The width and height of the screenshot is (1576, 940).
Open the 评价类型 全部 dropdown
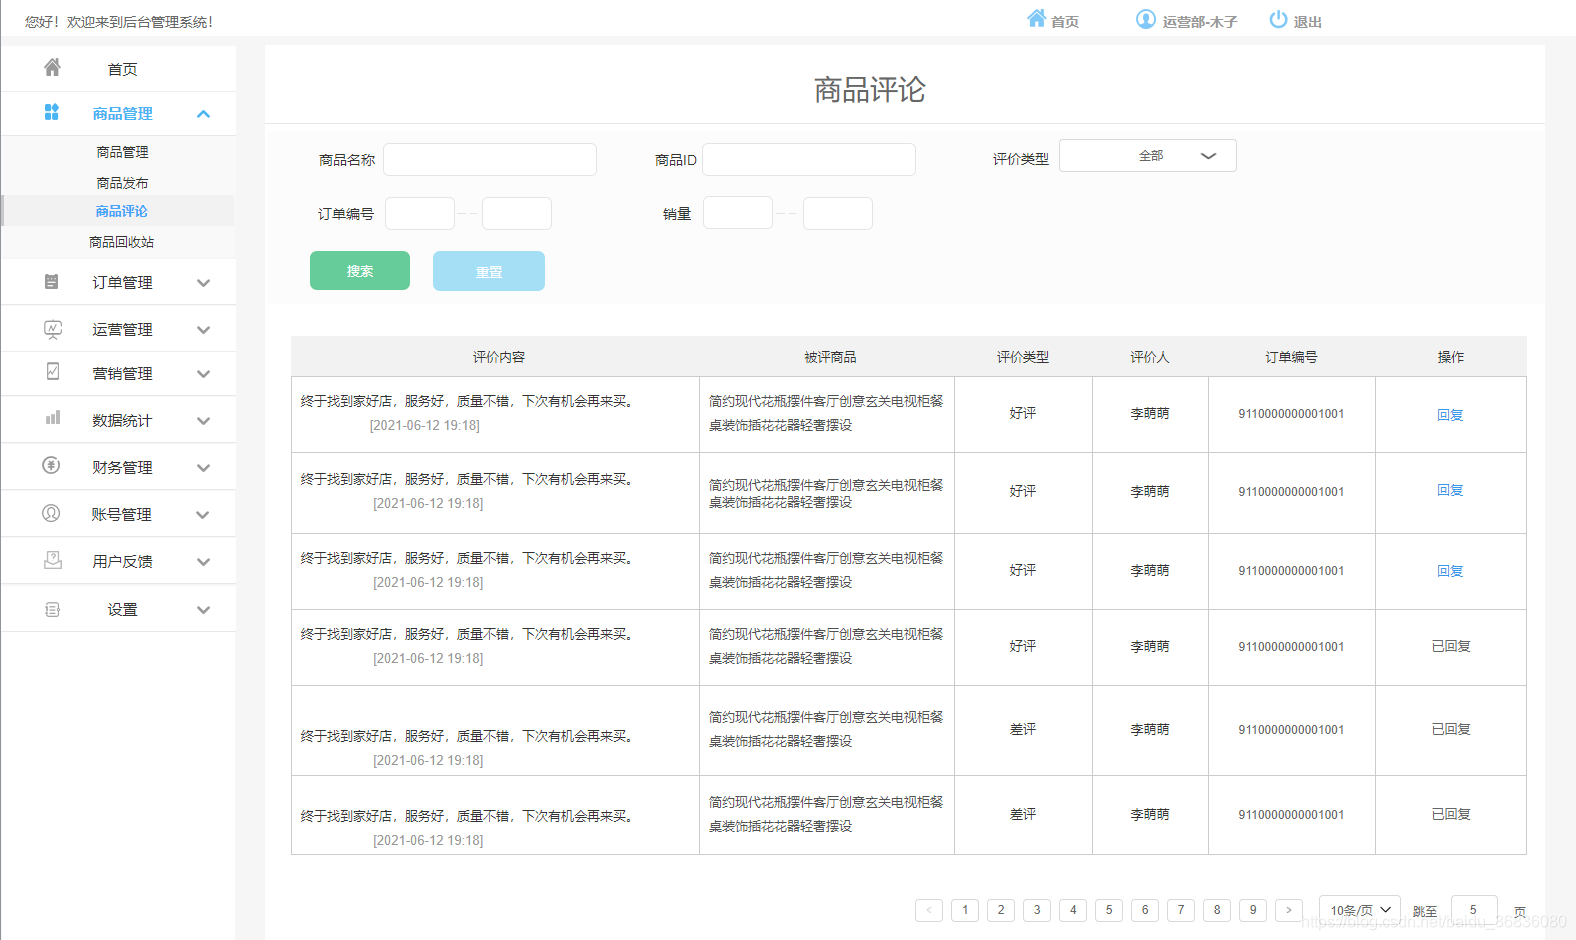[x=1147, y=156]
